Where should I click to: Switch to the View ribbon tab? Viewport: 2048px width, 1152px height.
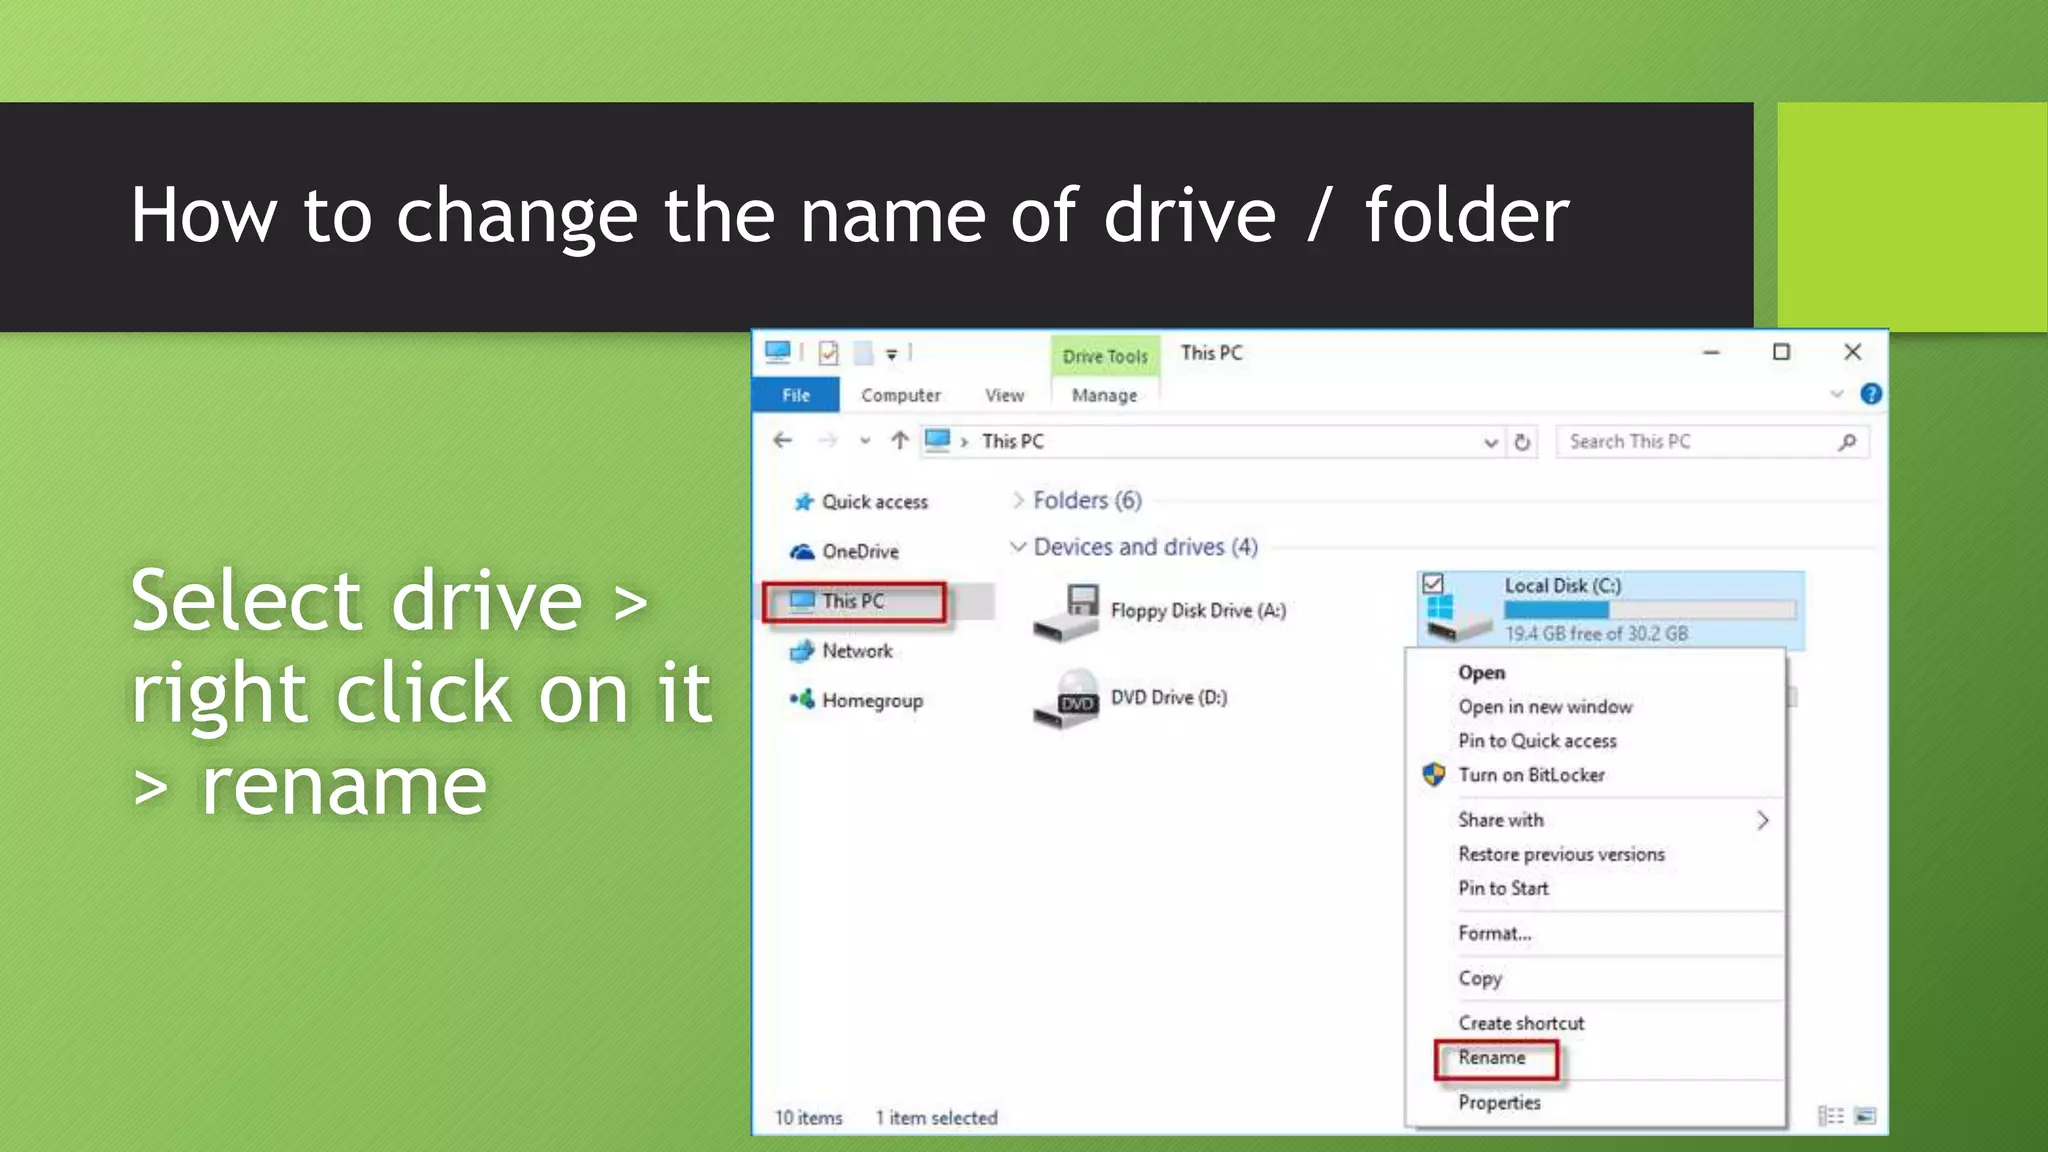(x=1004, y=395)
